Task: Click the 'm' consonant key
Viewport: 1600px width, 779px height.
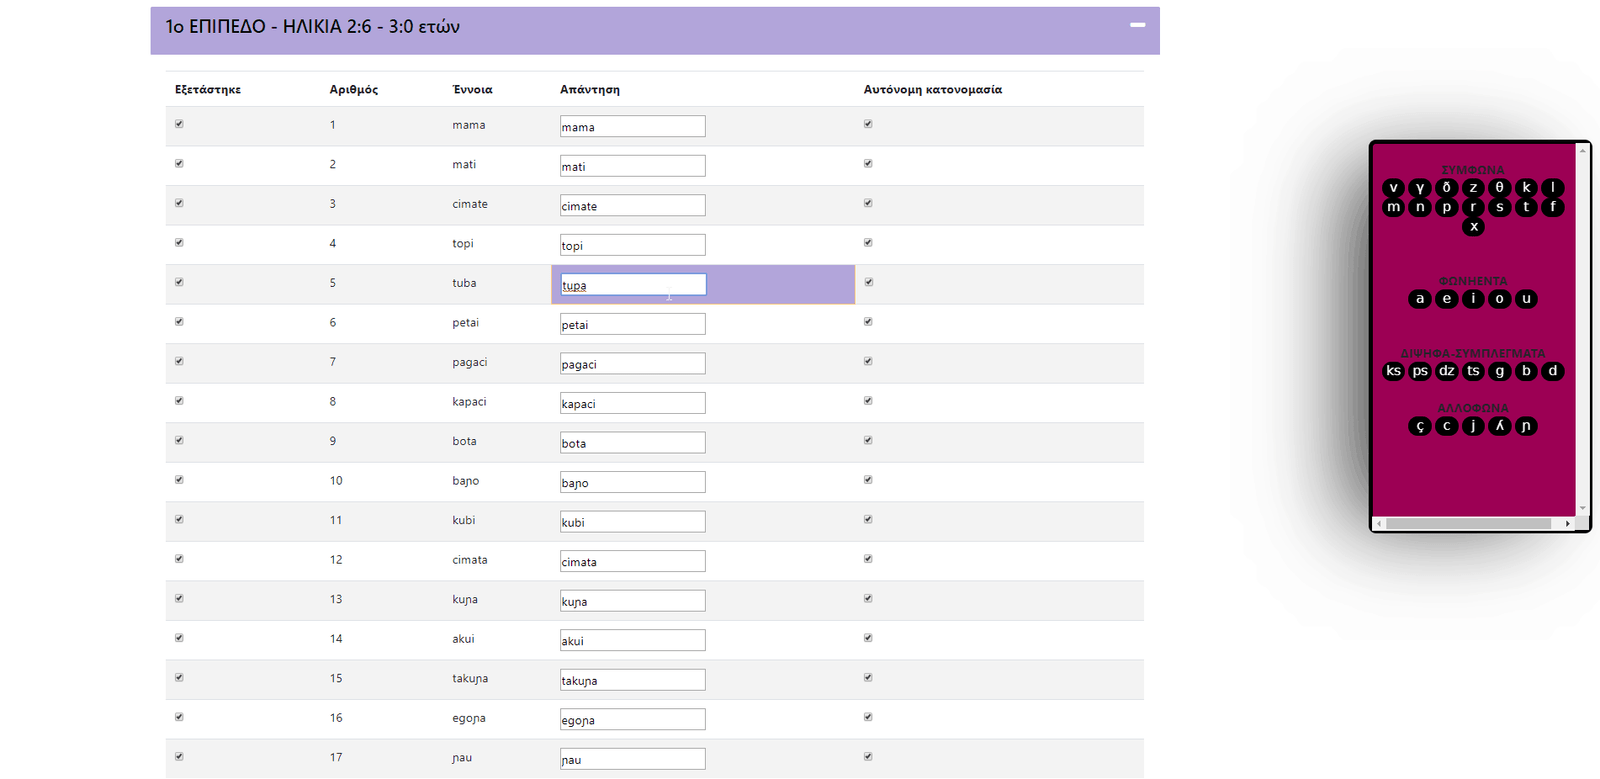Action: pos(1393,208)
